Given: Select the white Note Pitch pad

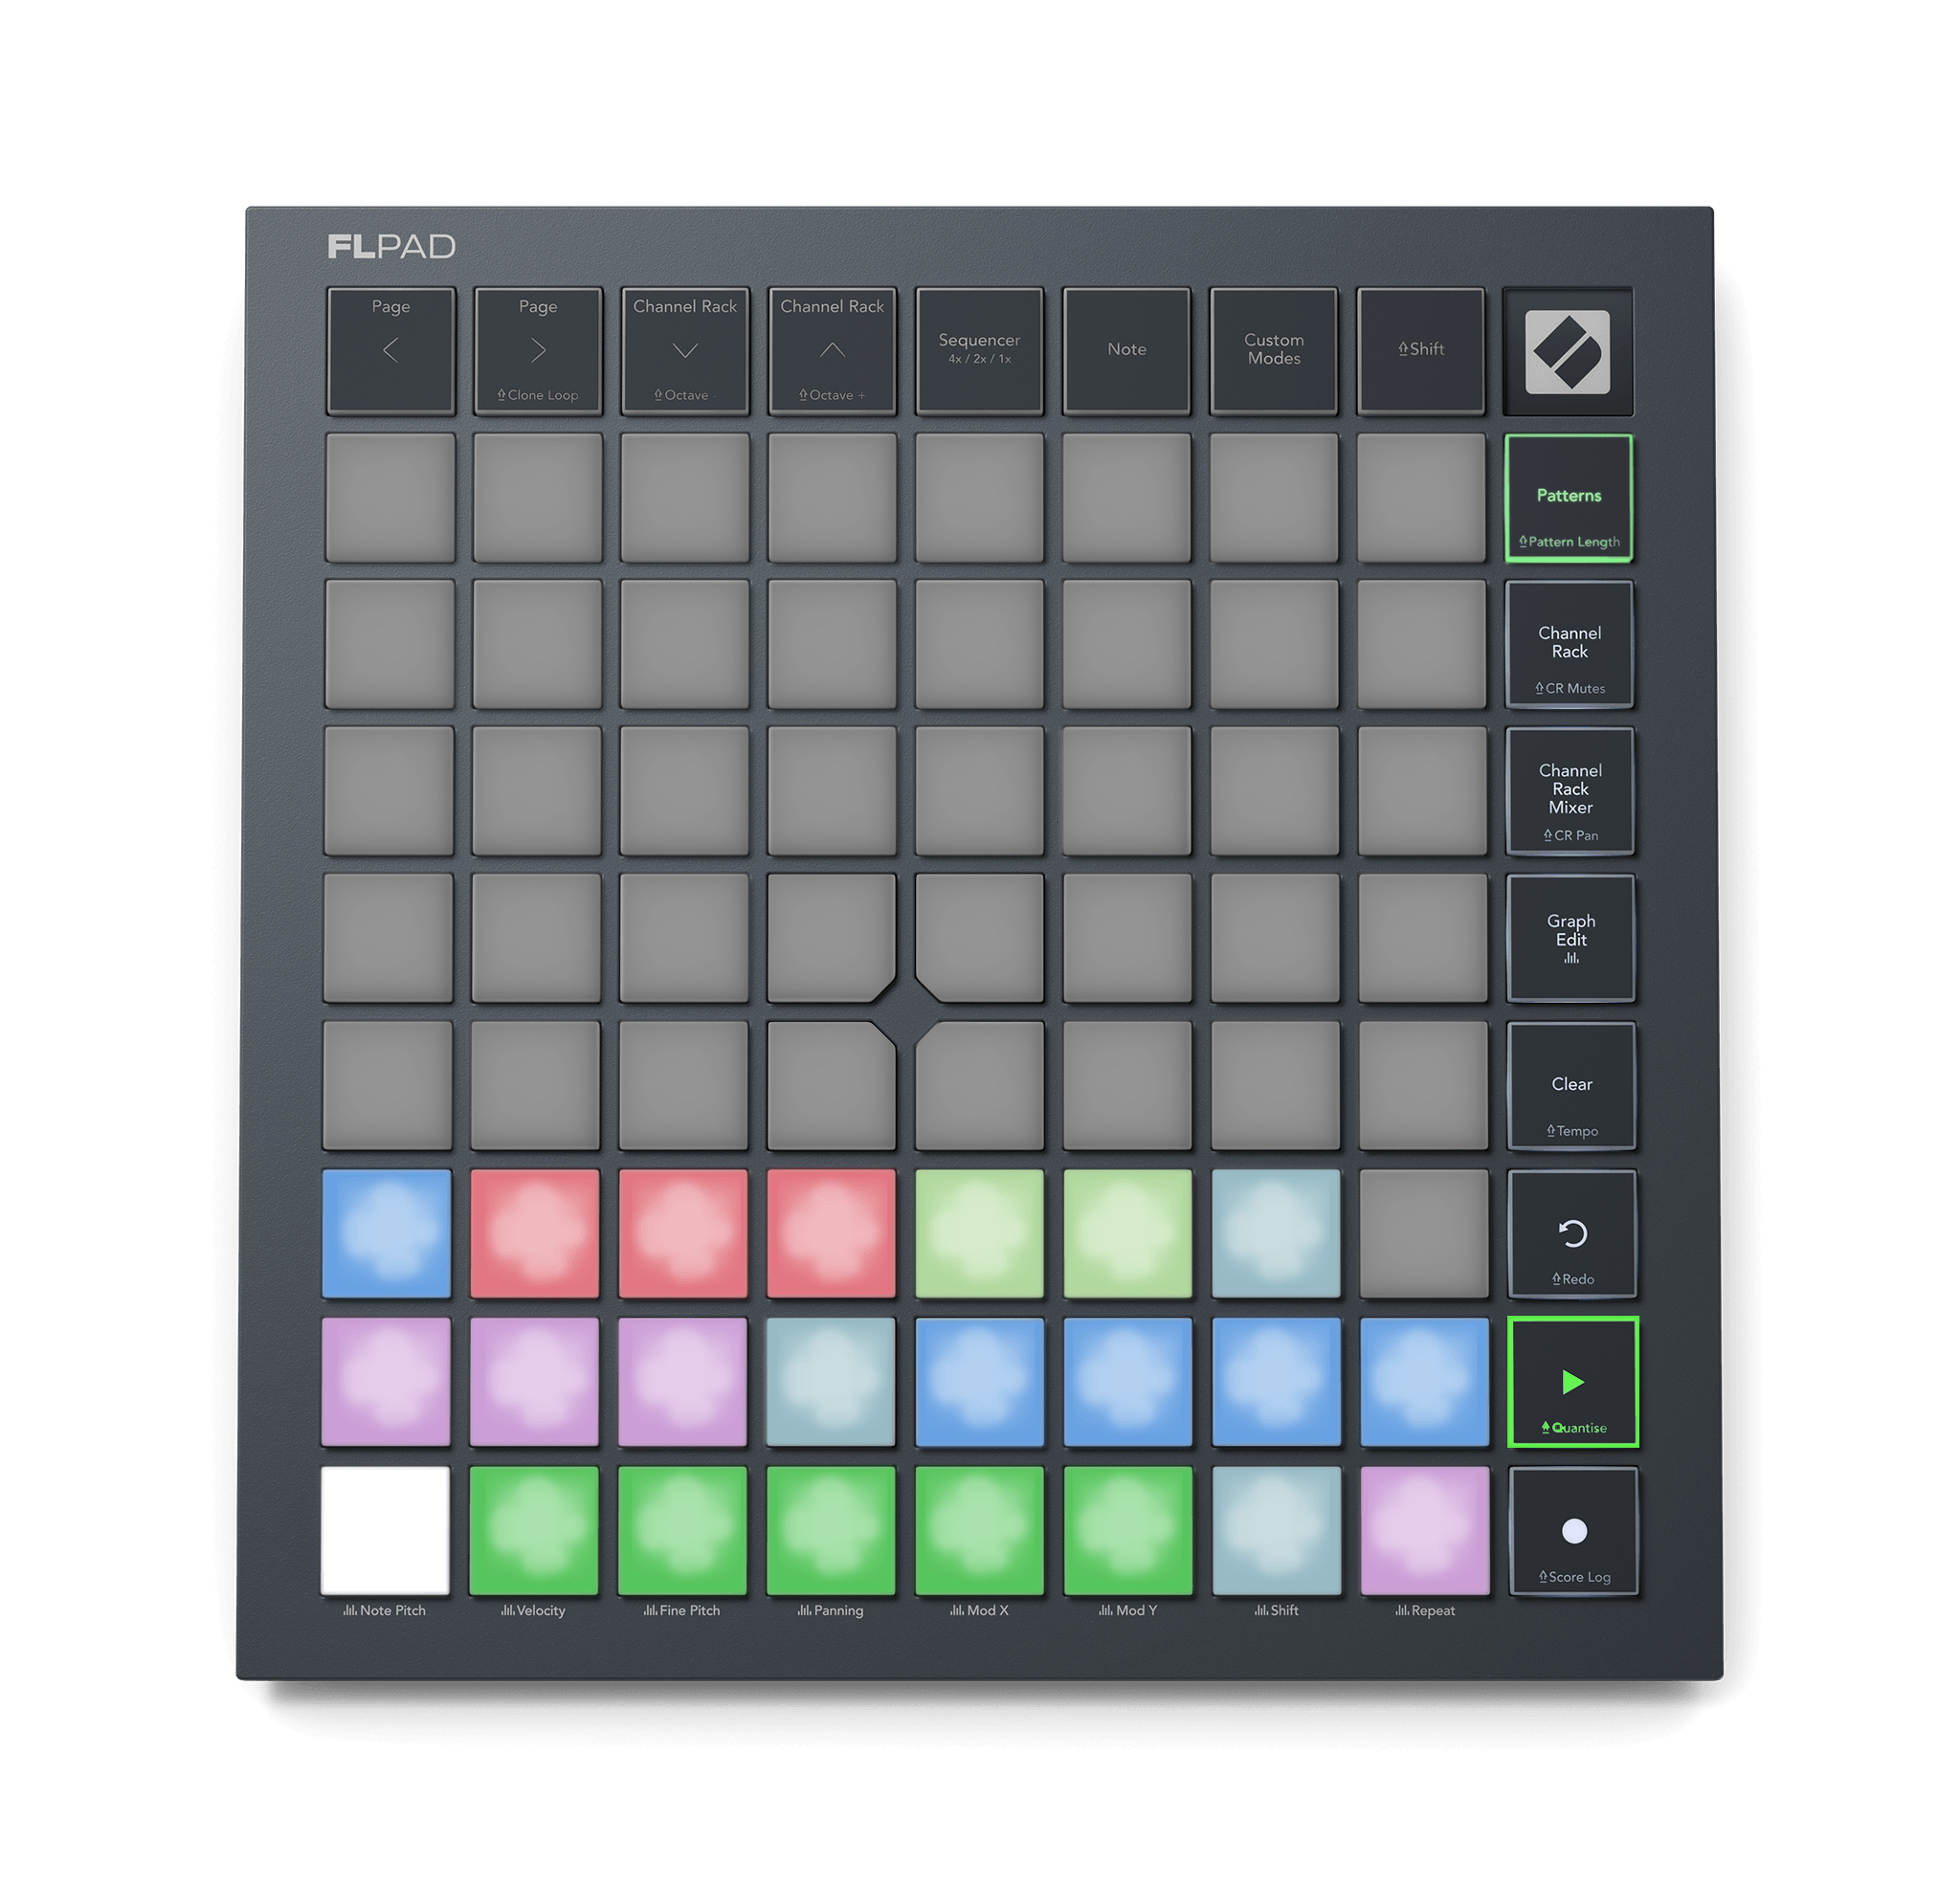Looking at the screenshot, I should 385,1530.
